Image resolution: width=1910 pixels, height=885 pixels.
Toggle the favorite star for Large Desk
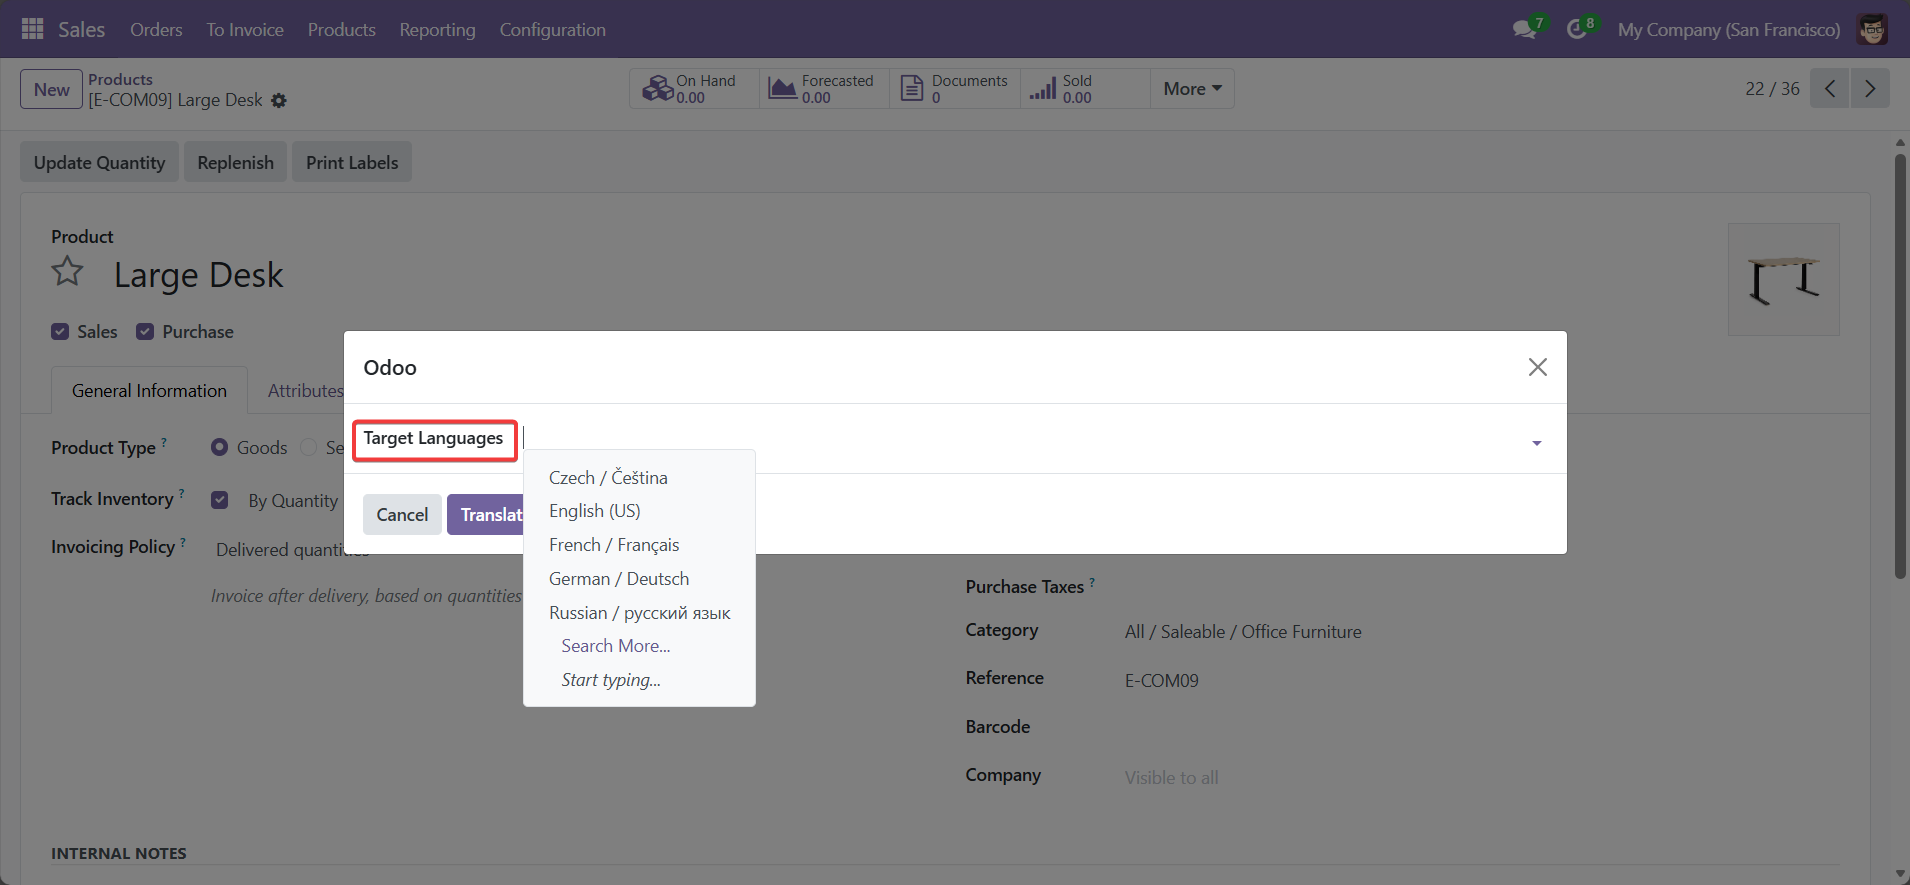68,272
